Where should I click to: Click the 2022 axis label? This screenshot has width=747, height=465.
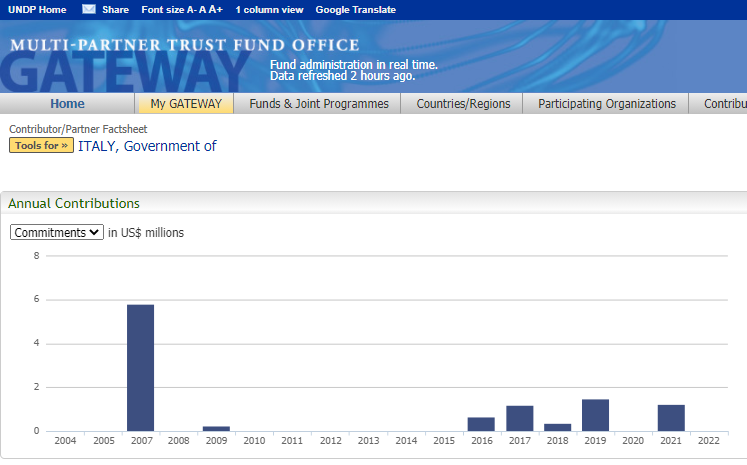708,441
